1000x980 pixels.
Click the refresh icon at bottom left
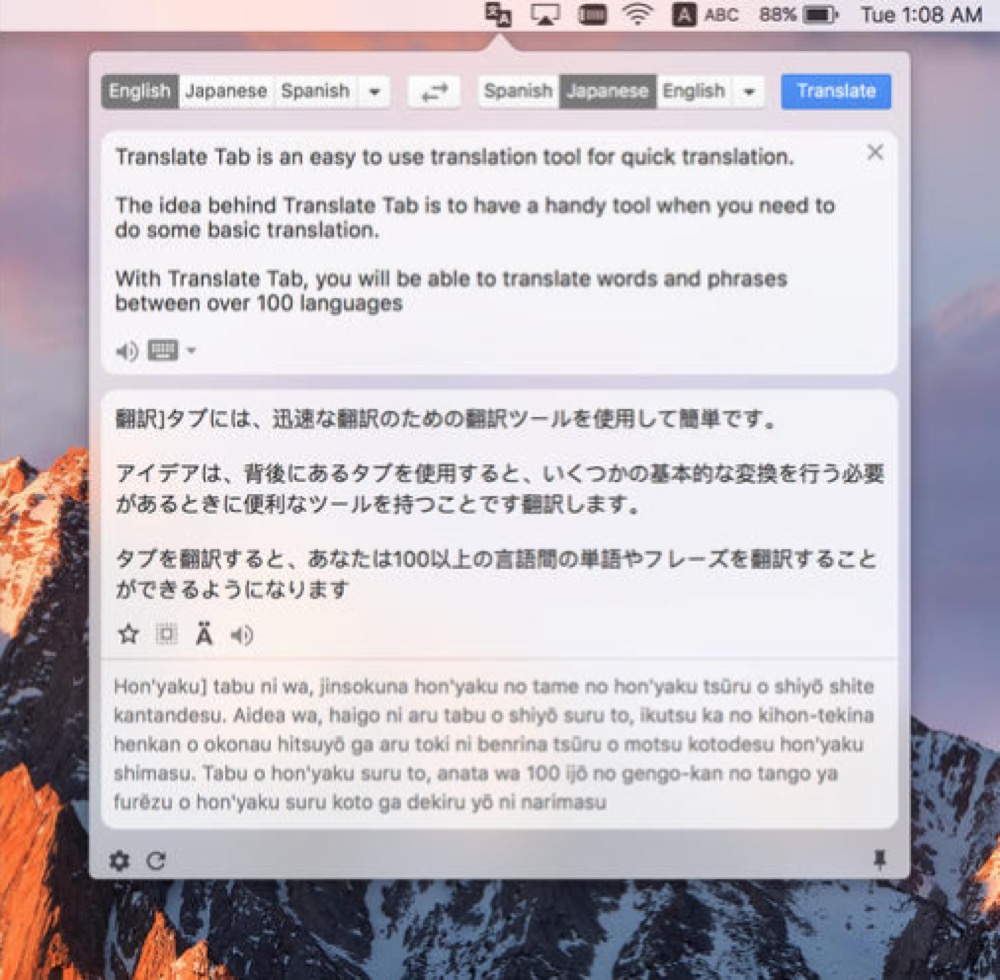point(156,861)
